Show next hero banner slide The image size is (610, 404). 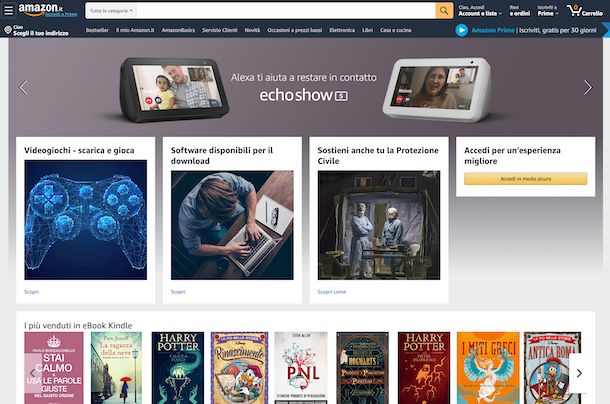(x=587, y=88)
